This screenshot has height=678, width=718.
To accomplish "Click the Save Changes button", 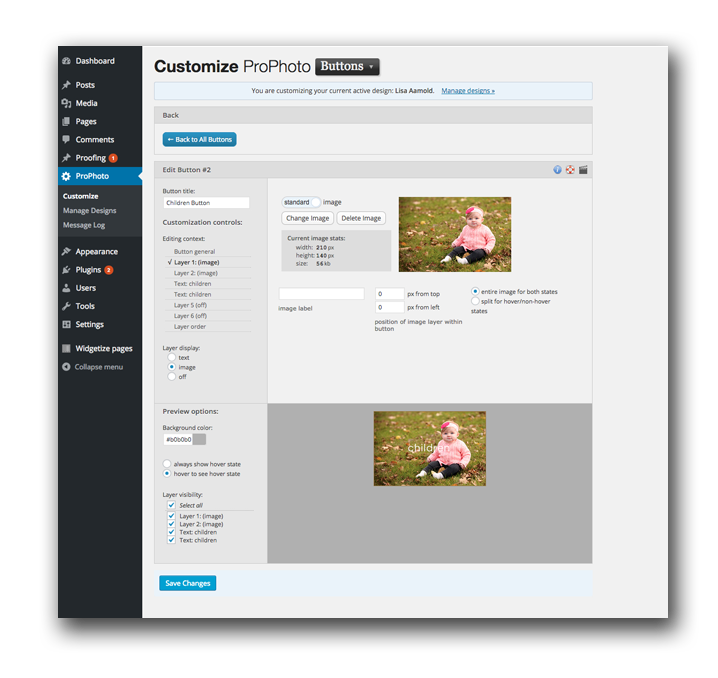I will point(188,583).
